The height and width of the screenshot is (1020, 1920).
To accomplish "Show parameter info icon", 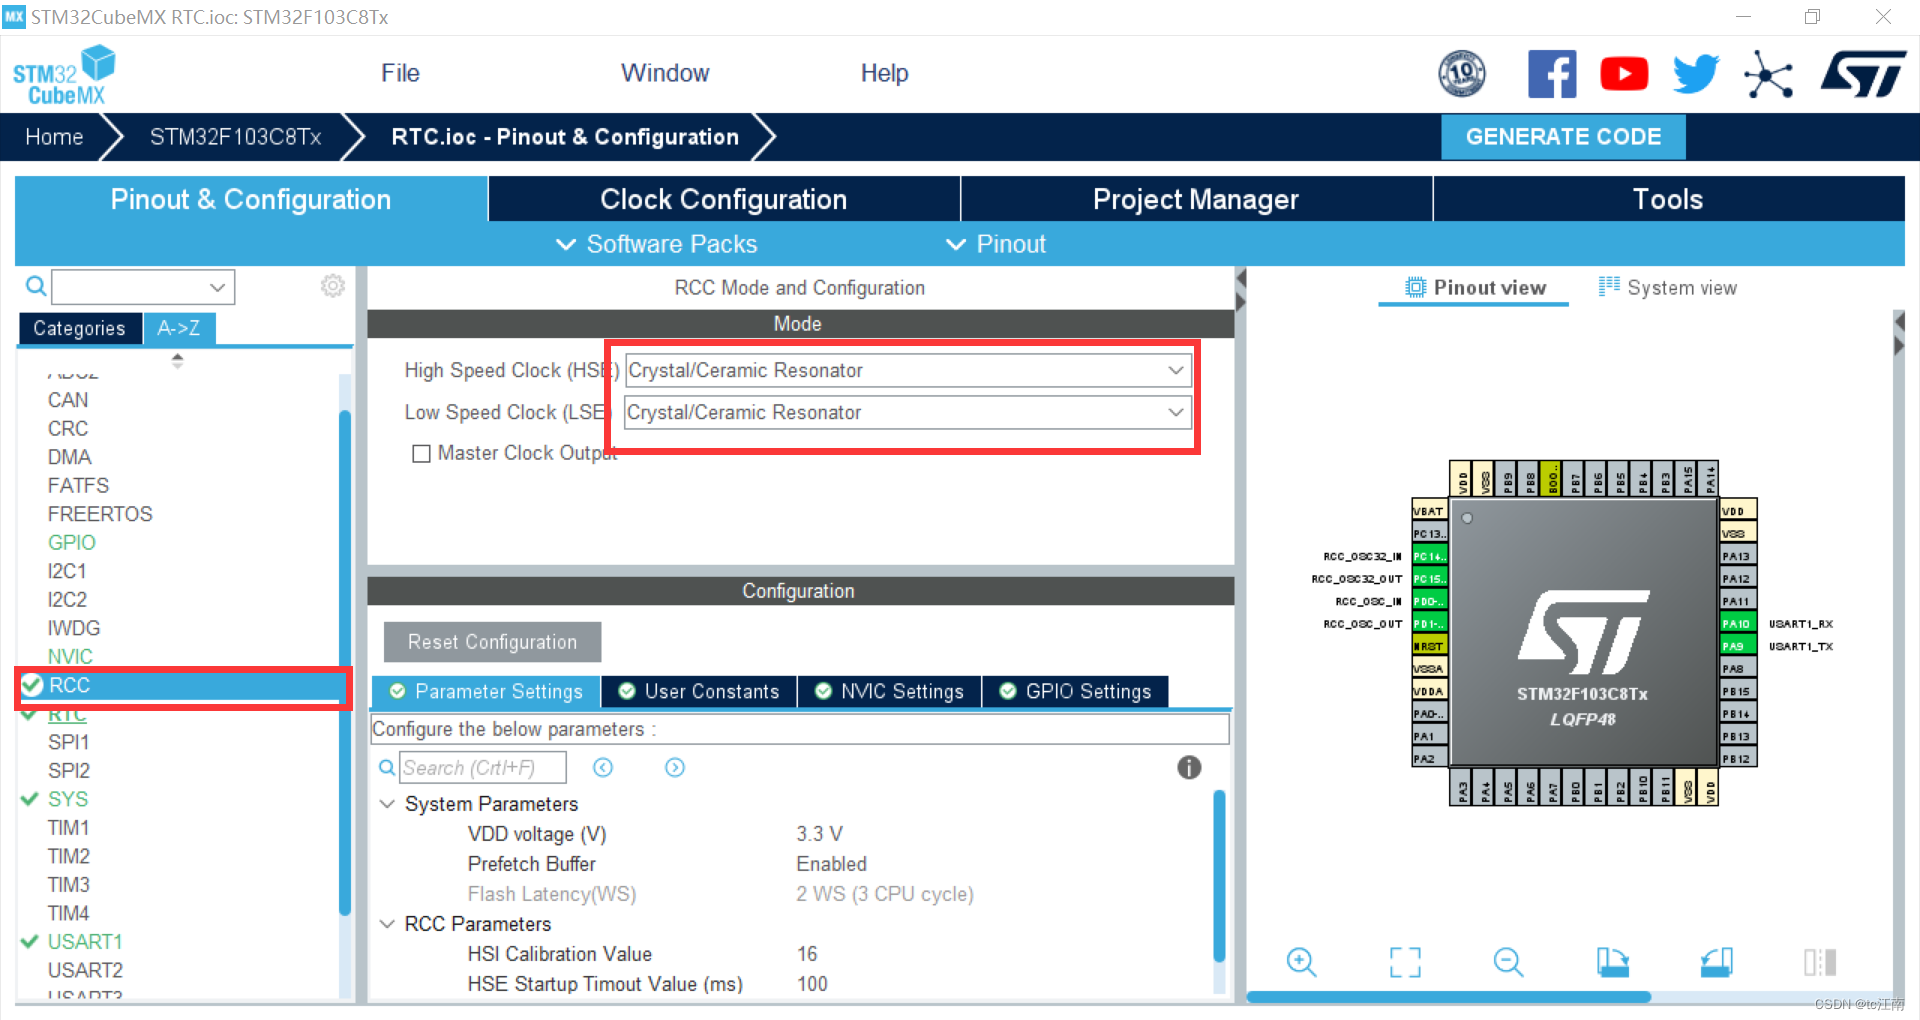I will 1189,767.
